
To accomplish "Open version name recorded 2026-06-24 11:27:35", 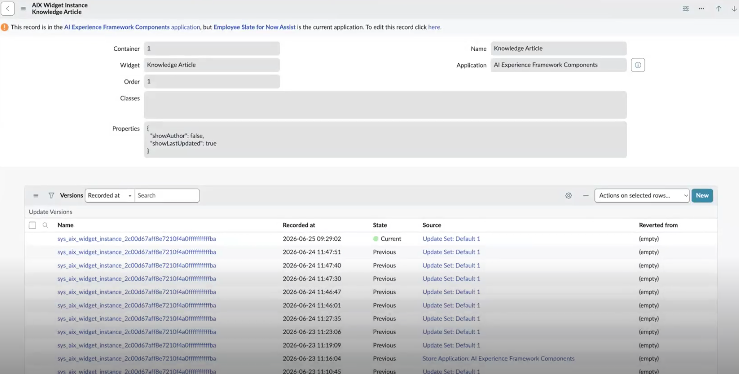I will [x=137, y=319].
